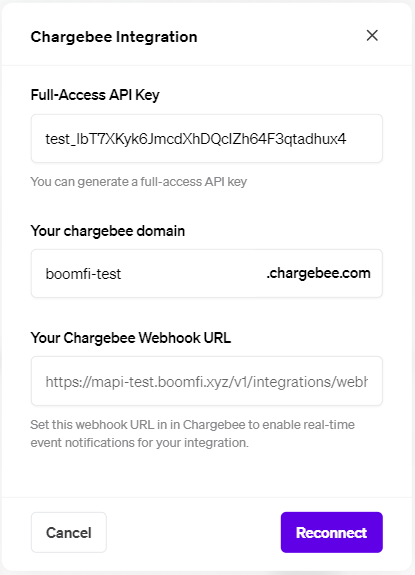Image resolution: width=415 pixels, height=575 pixels.
Task: Click the "event notifications for your integration" line
Action: coord(140,443)
